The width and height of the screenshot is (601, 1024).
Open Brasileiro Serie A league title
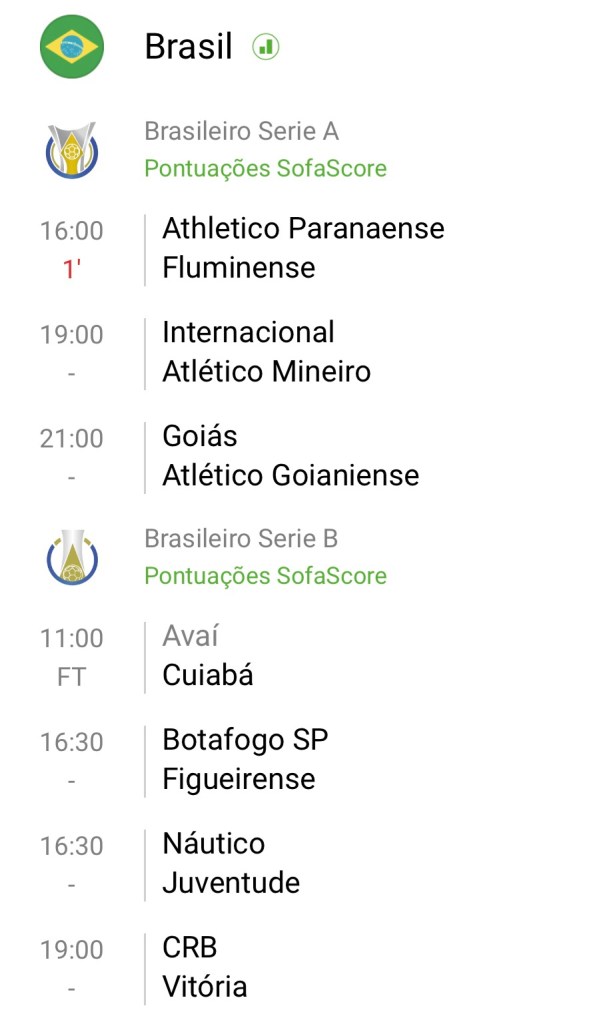pos(241,131)
